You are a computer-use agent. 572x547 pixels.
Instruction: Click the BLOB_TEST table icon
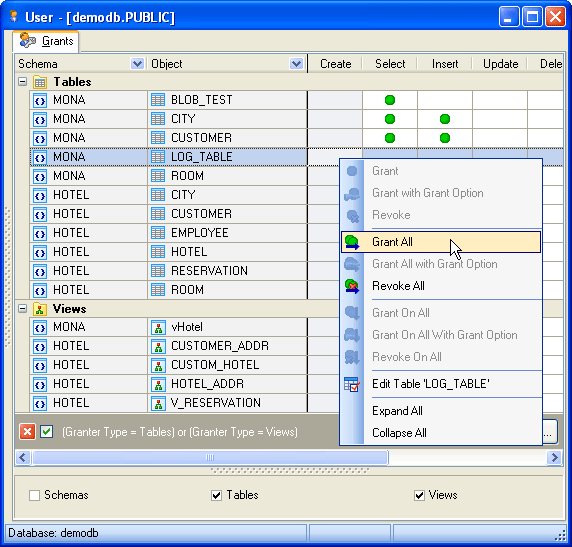coord(158,100)
